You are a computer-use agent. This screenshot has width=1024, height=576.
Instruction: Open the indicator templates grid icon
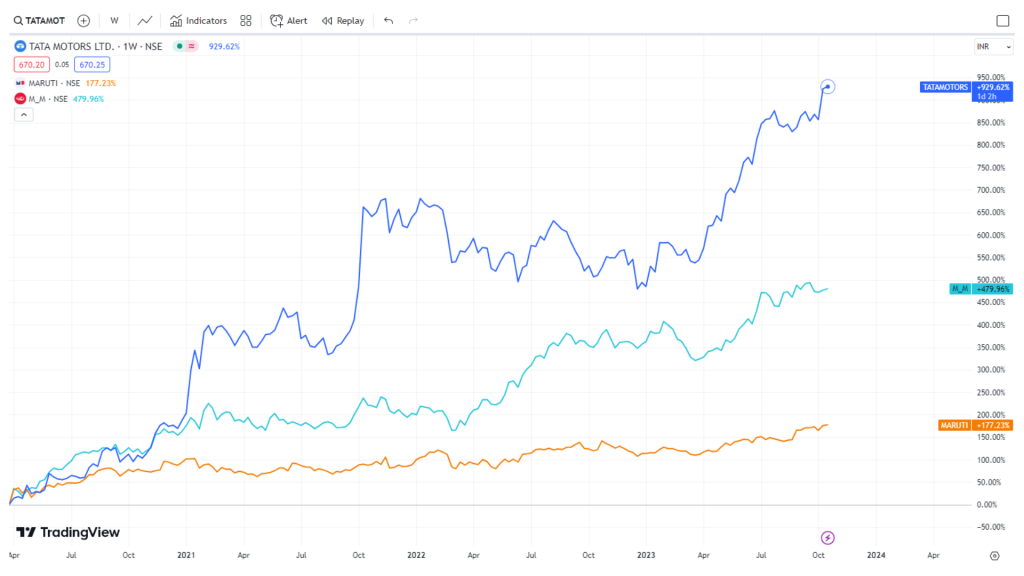click(246, 21)
